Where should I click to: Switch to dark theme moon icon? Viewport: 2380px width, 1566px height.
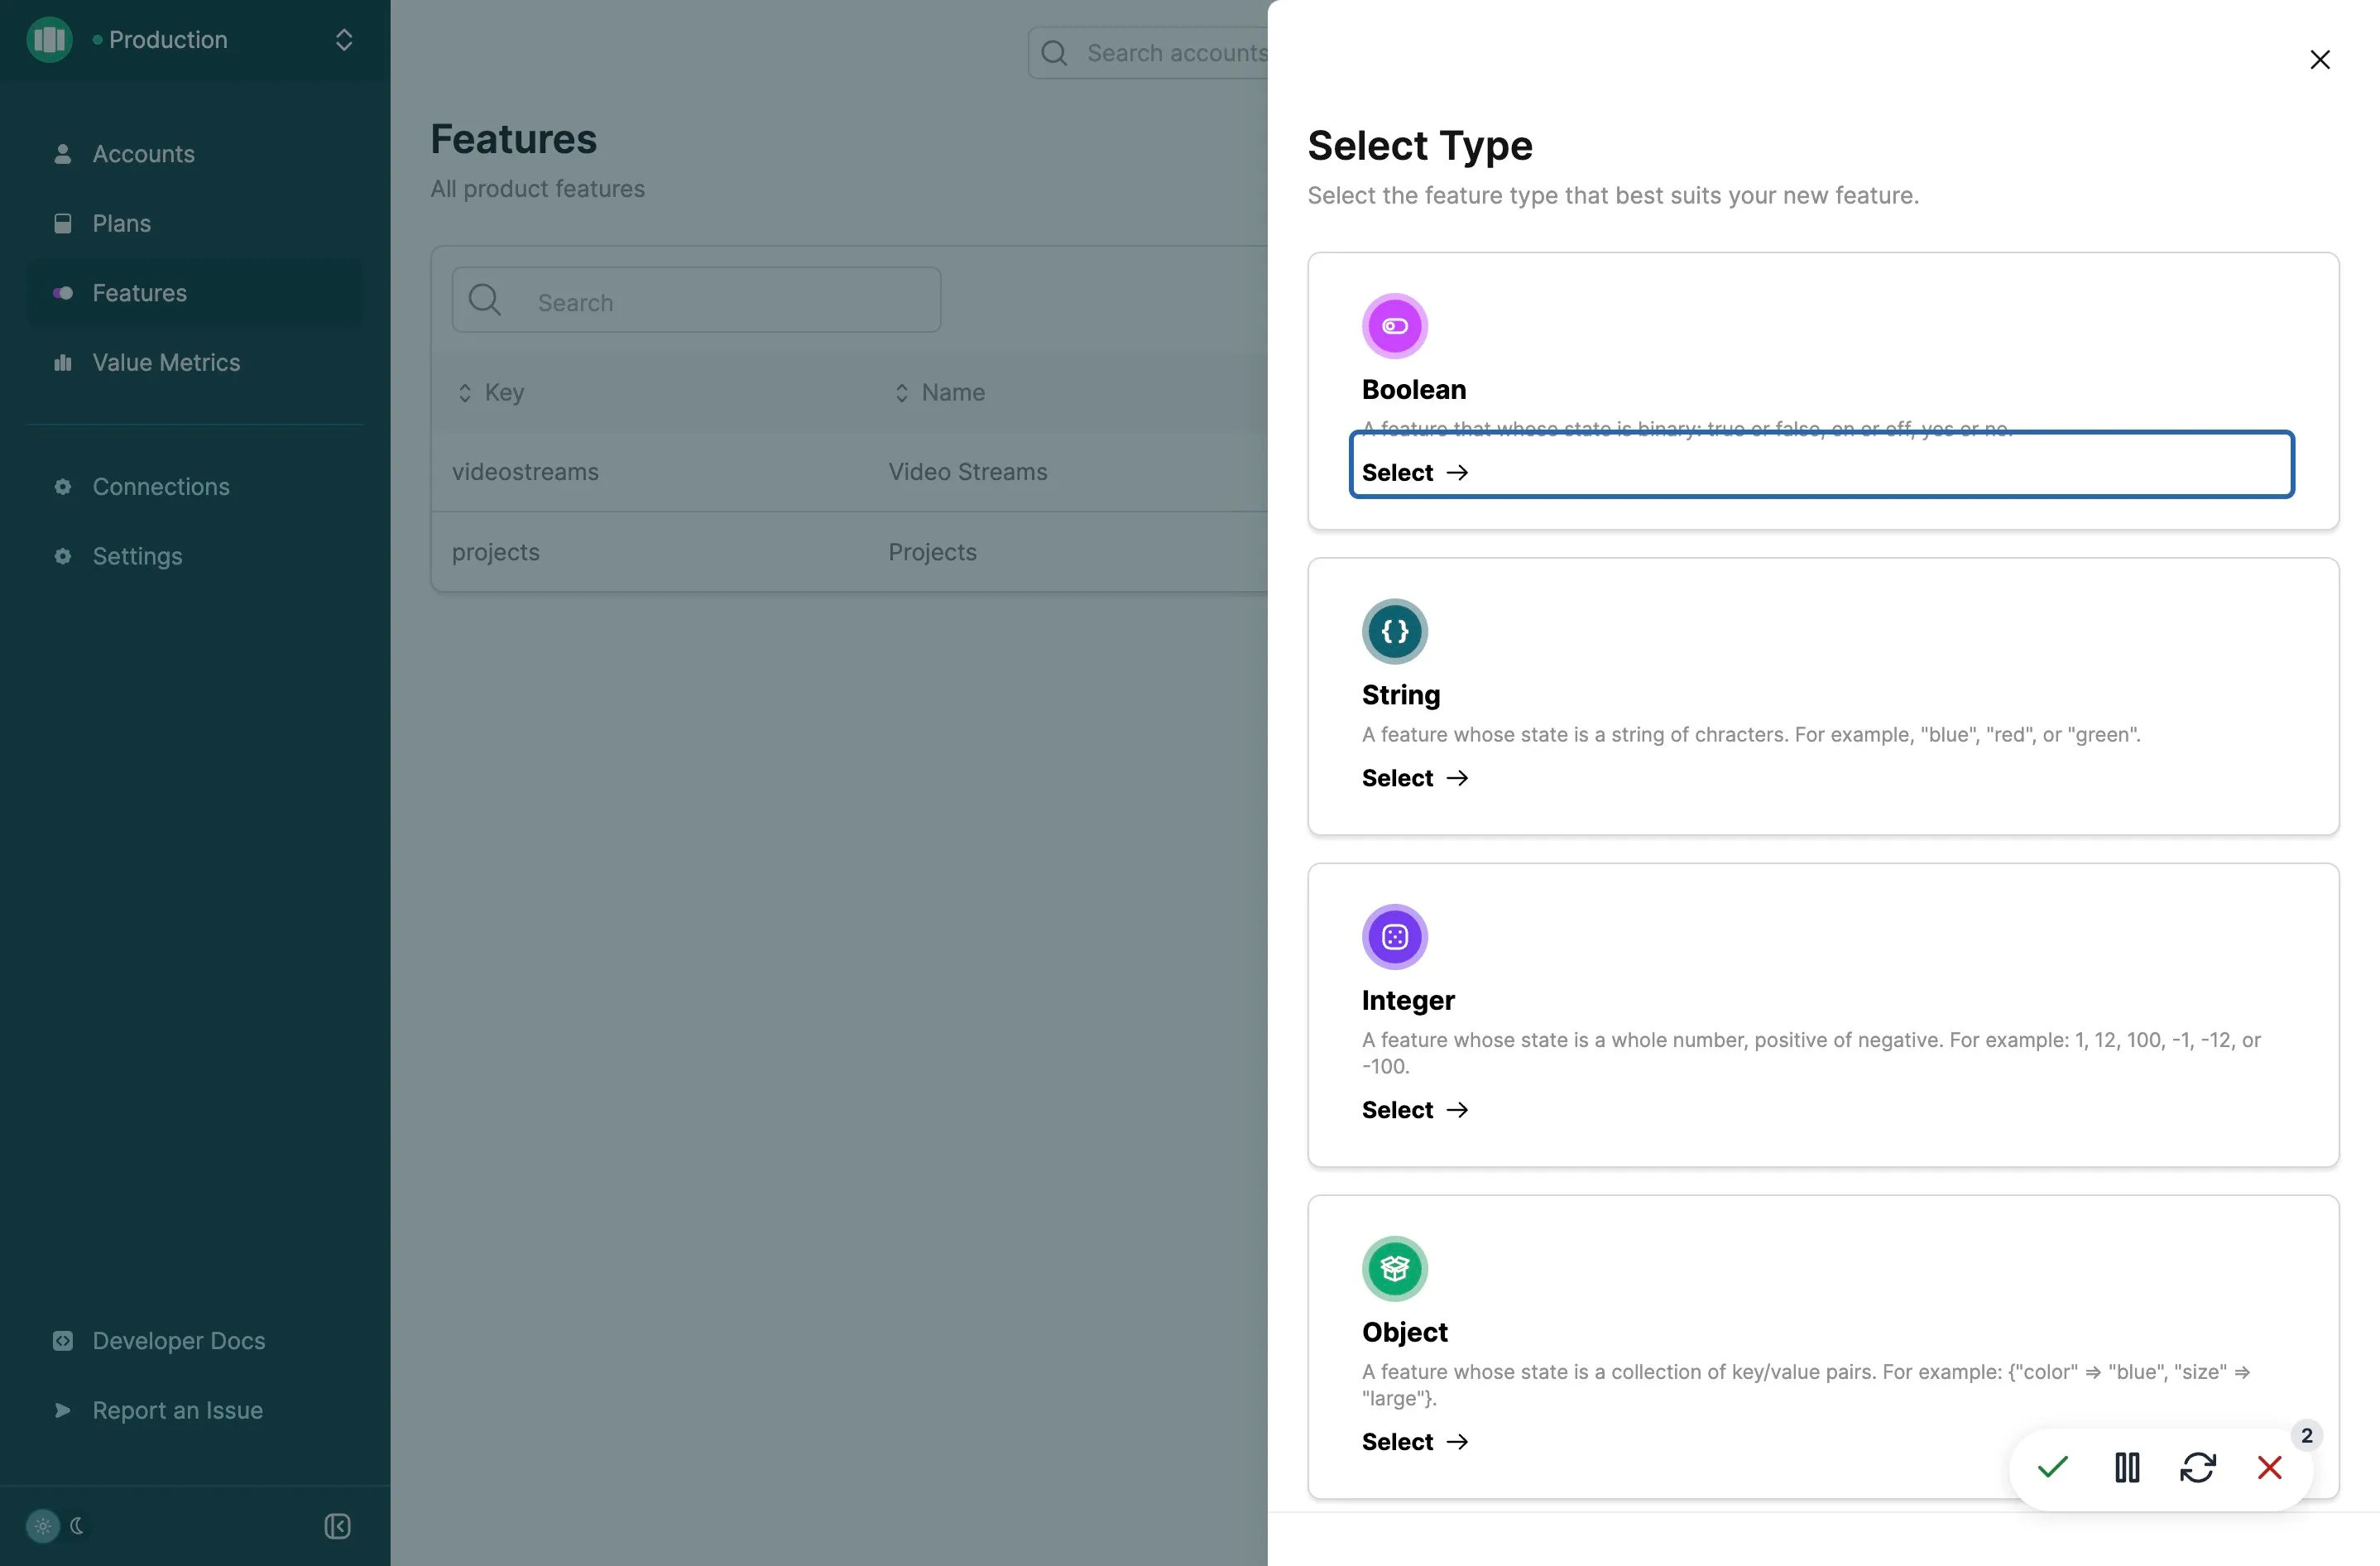pyautogui.click(x=78, y=1526)
